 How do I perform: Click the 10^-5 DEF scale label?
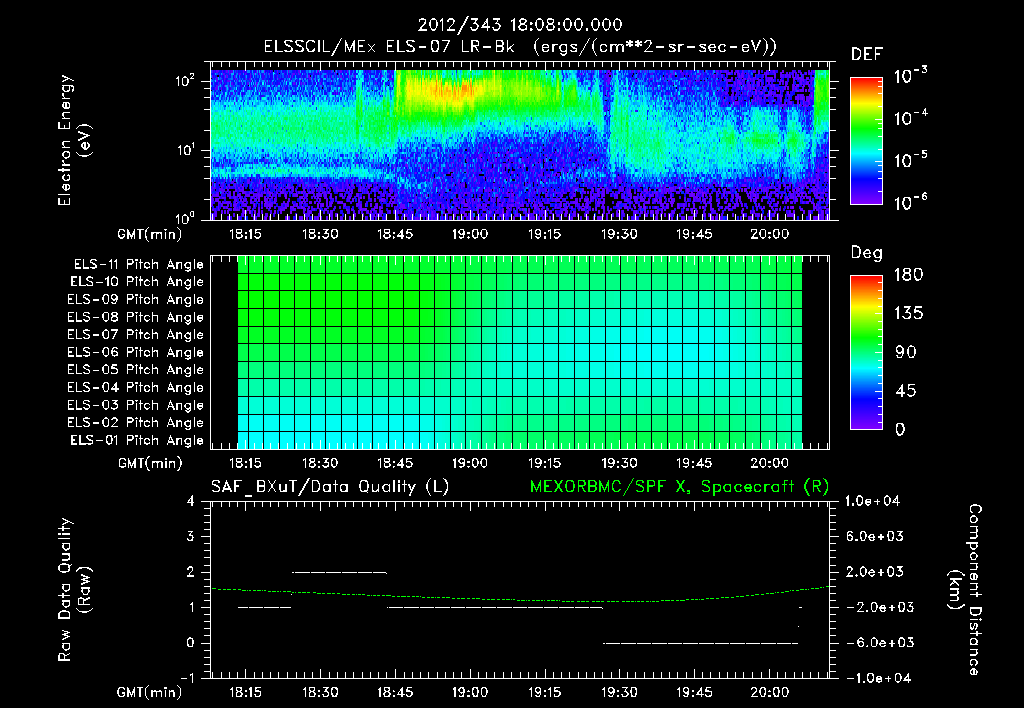pos(910,160)
